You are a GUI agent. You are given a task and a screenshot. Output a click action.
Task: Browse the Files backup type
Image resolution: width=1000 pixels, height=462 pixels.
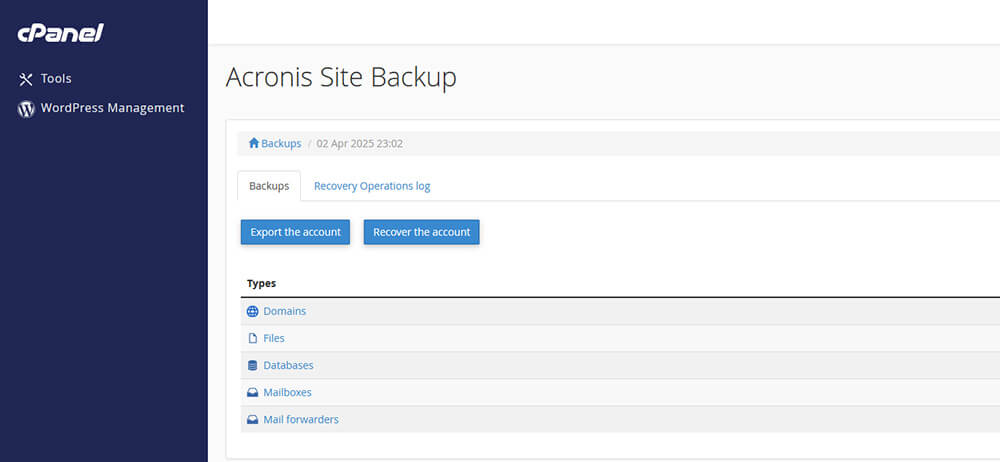point(274,338)
